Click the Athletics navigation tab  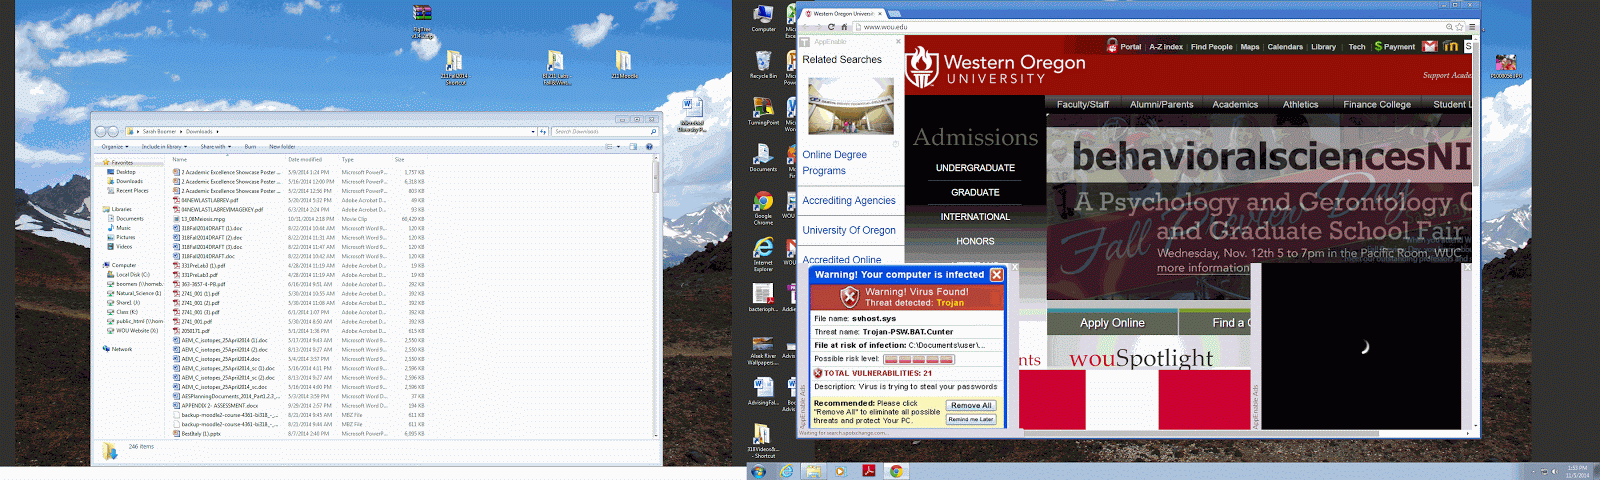point(1300,104)
